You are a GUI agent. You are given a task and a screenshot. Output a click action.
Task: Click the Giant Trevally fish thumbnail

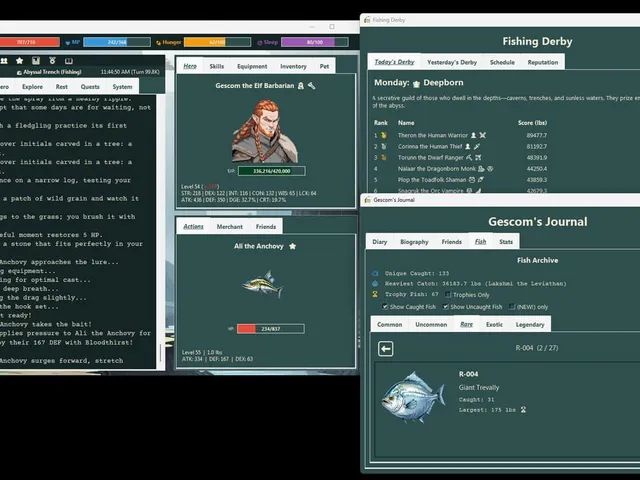pos(412,397)
